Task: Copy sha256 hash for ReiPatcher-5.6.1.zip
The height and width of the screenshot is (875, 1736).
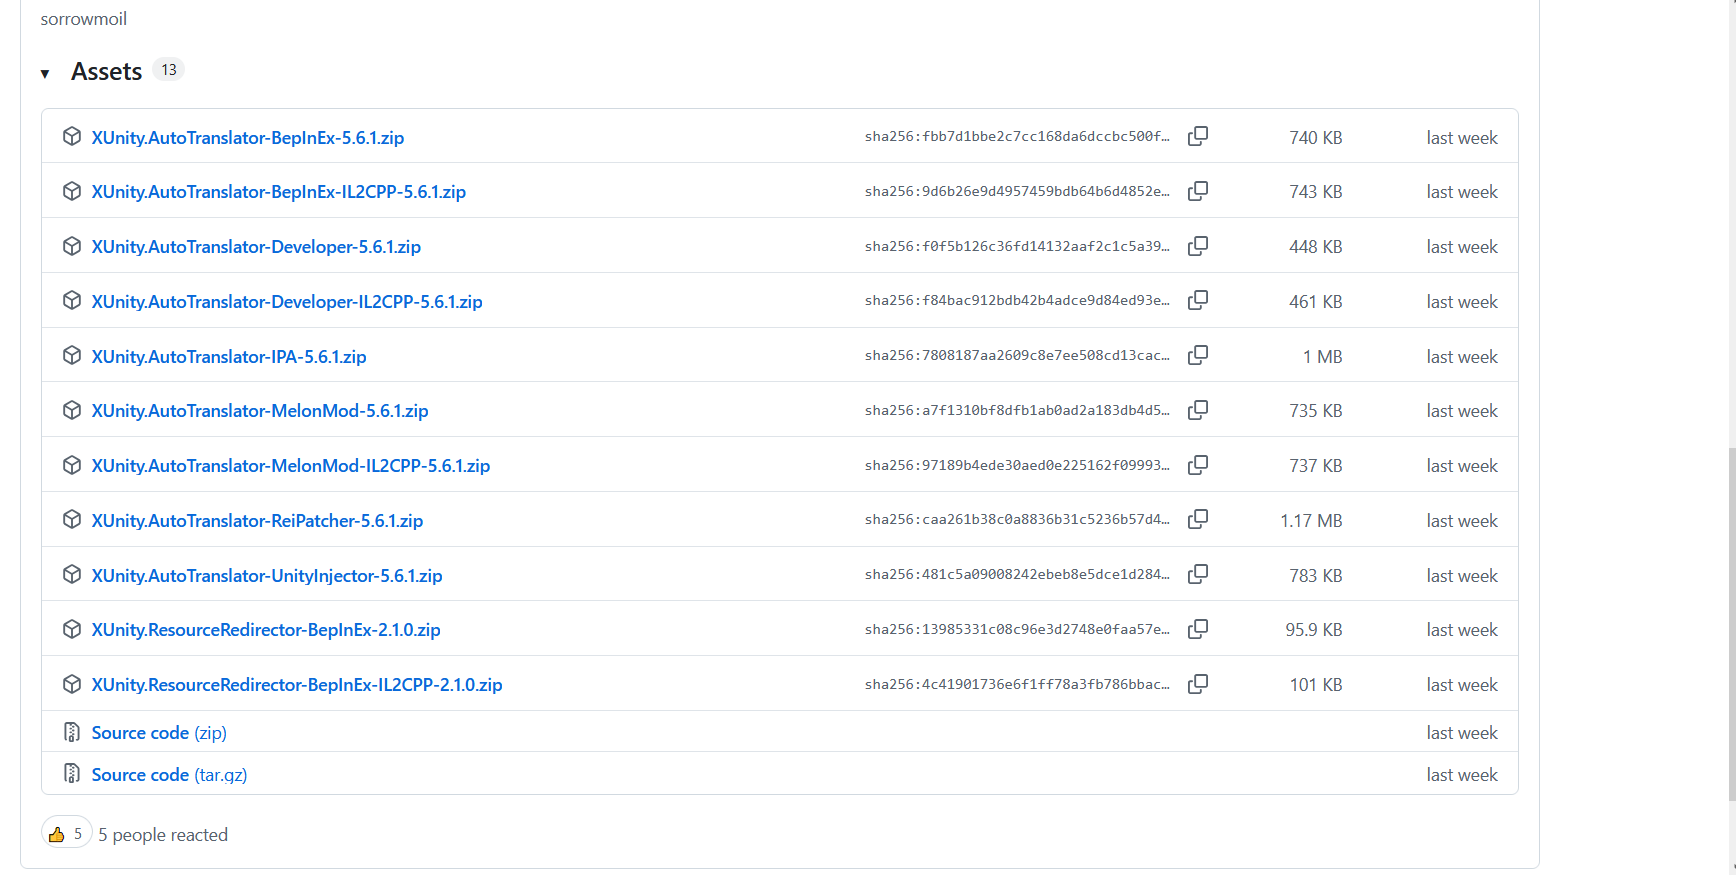Action: 1198,519
